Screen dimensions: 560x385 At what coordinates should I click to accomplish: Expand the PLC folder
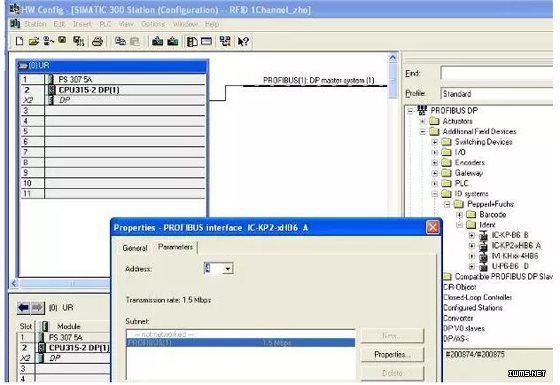(435, 184)
